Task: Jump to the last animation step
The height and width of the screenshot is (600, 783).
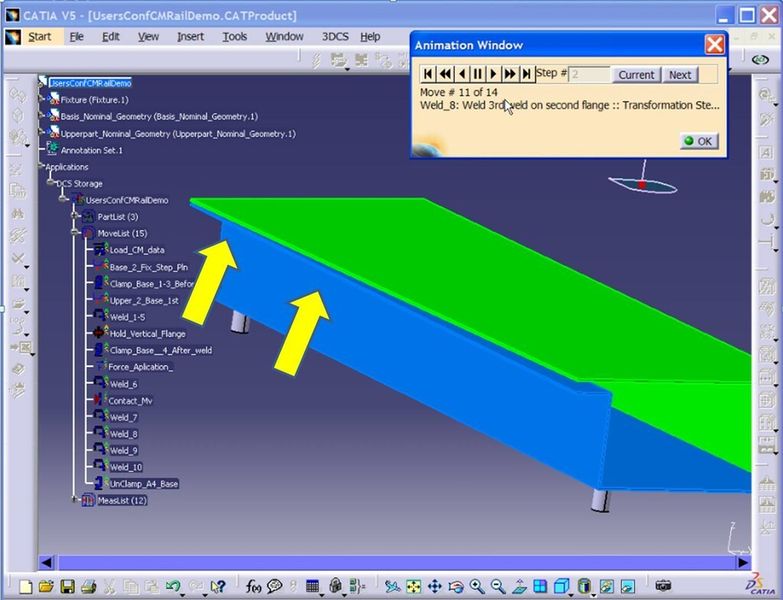Action: 526,74
